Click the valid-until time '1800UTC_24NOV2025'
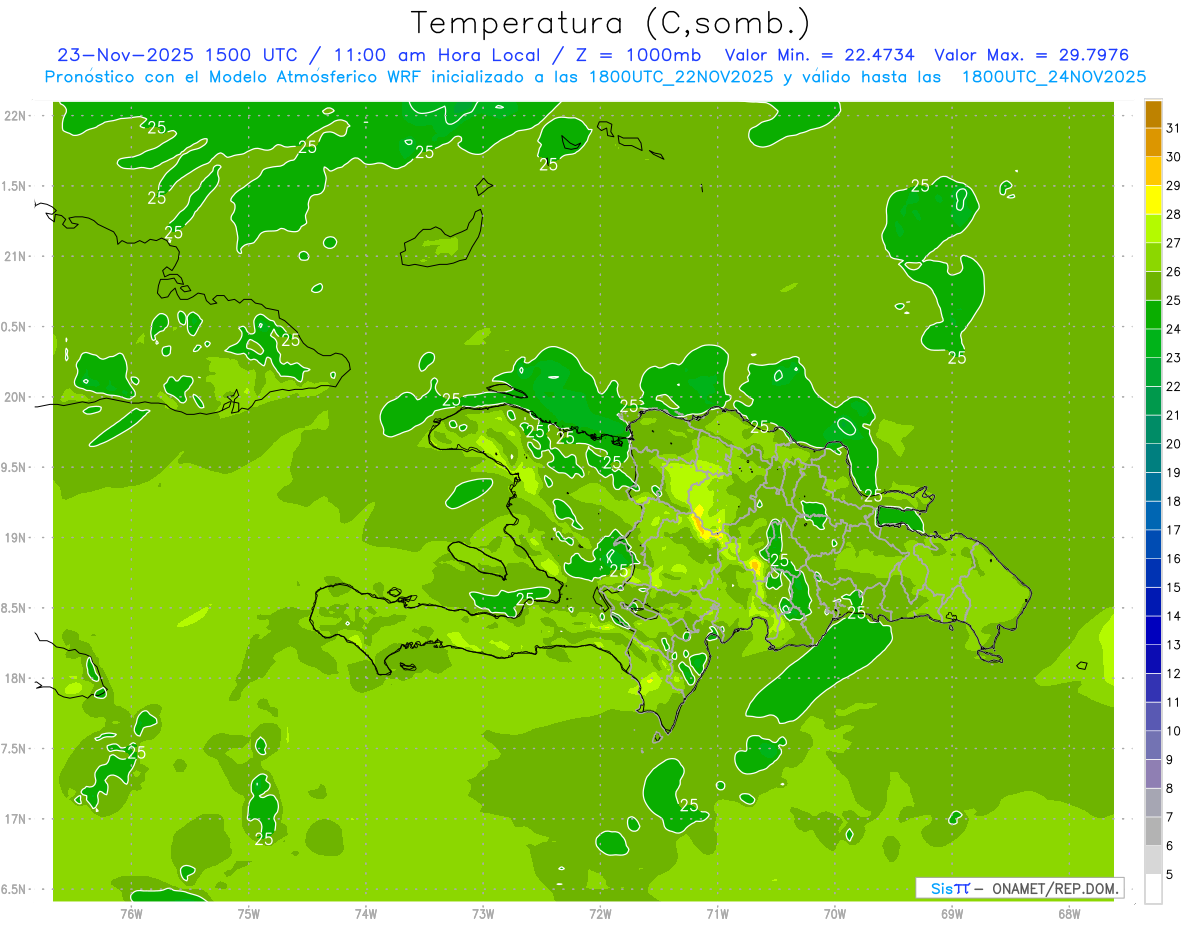Image resolution: width=1200 pixels, height=927 pixels. (1054, 77)
